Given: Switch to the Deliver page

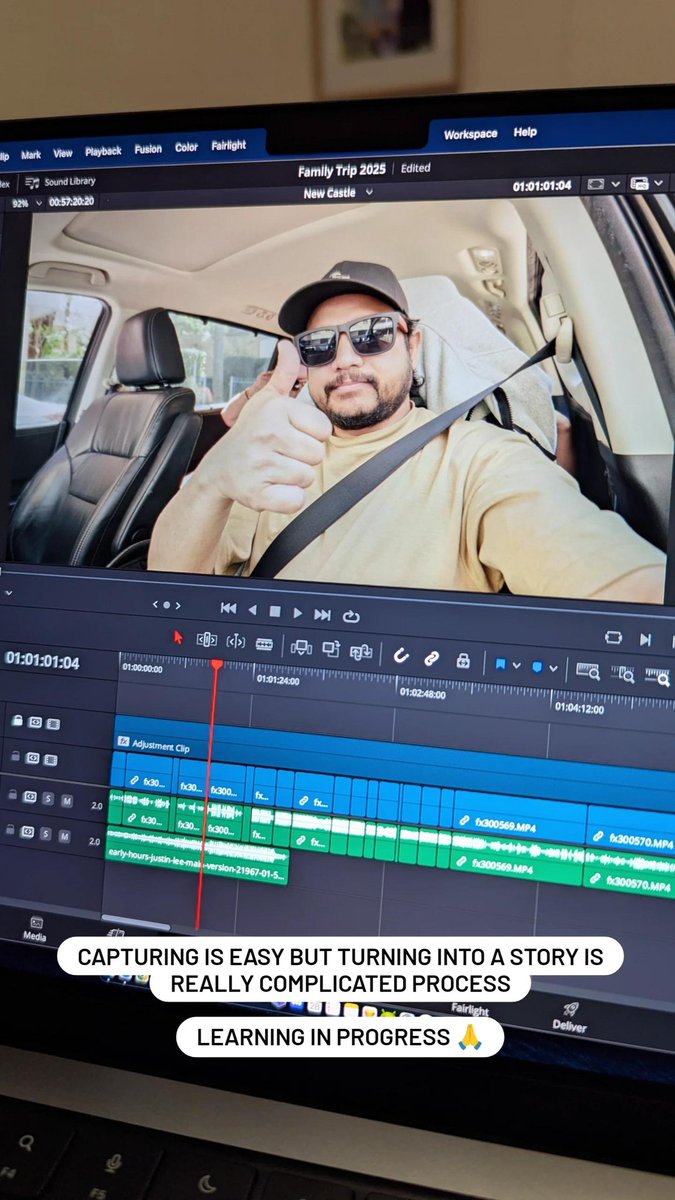Looking at the screenshot, I should click(x=569, y=1016).
